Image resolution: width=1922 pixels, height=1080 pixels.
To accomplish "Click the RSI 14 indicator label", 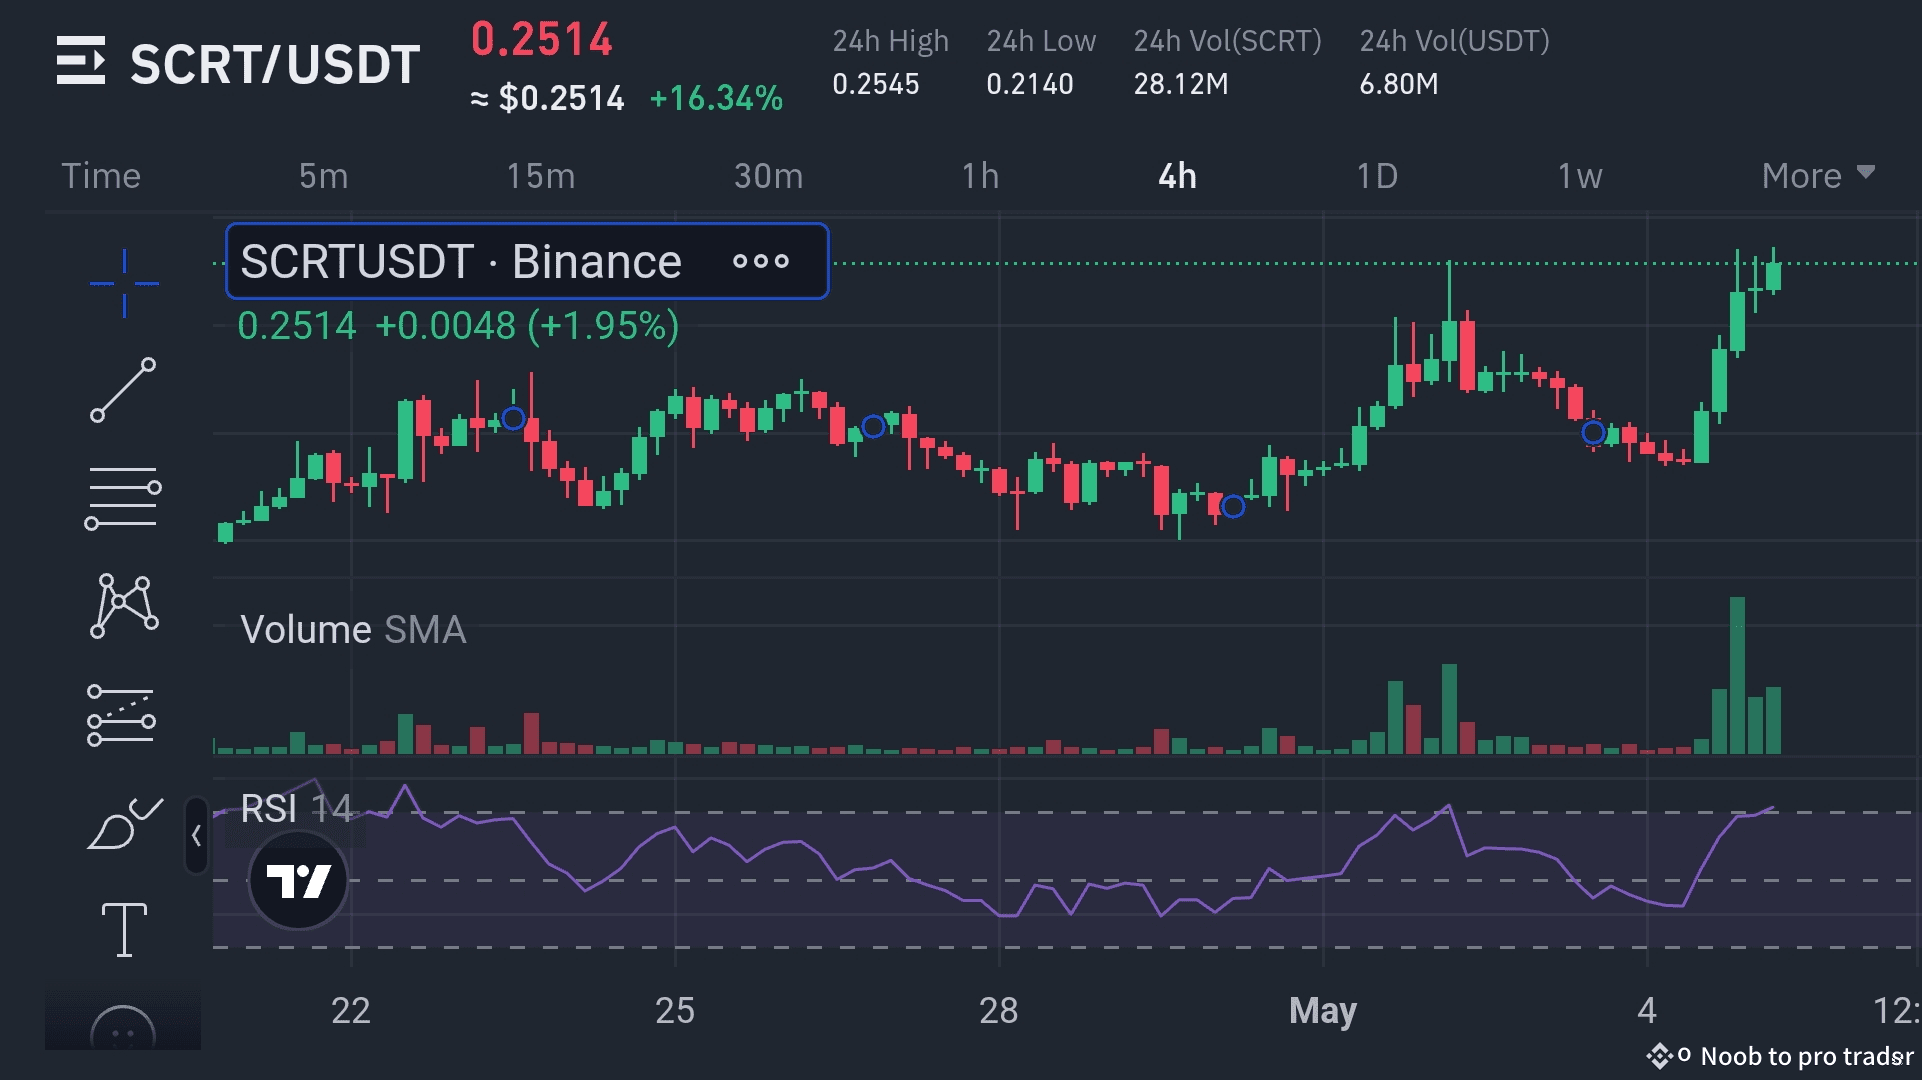I will 296,808.
